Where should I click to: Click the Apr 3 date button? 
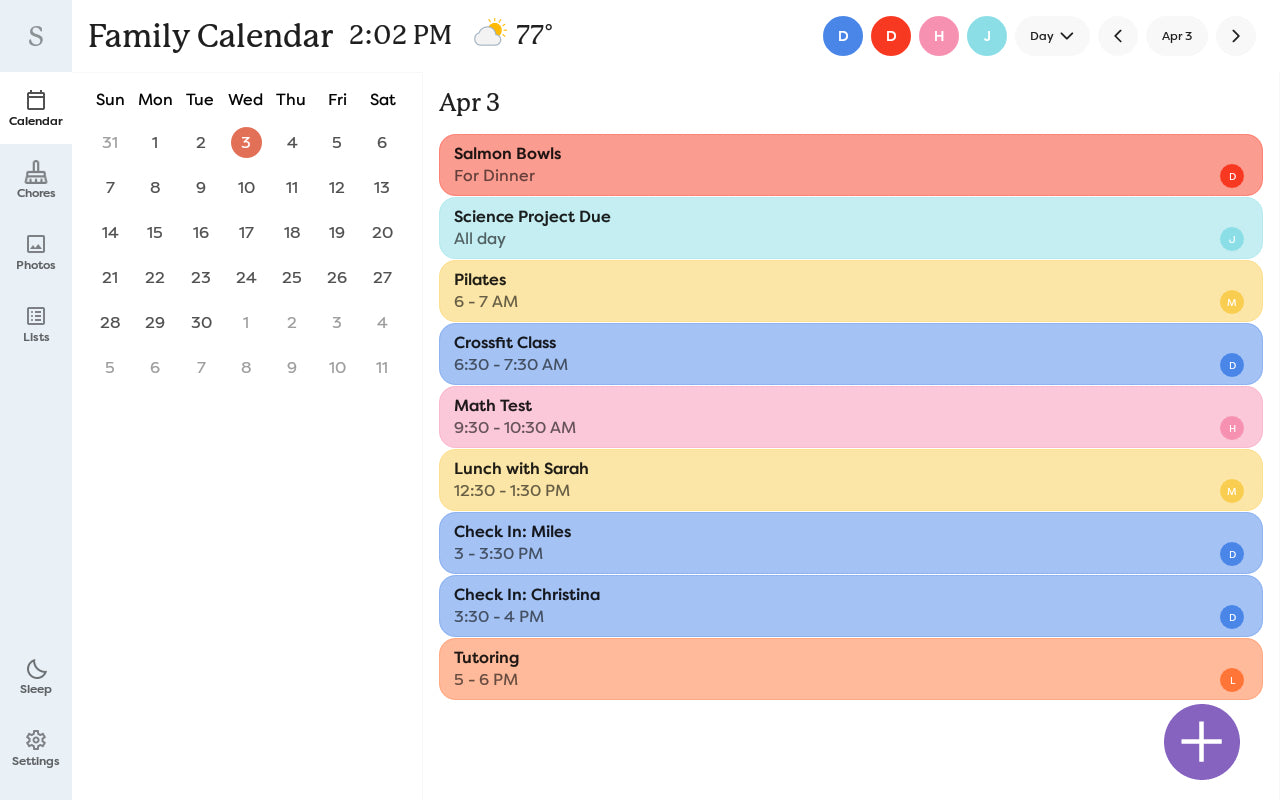pyautogui.click(x=1177, y=36)
